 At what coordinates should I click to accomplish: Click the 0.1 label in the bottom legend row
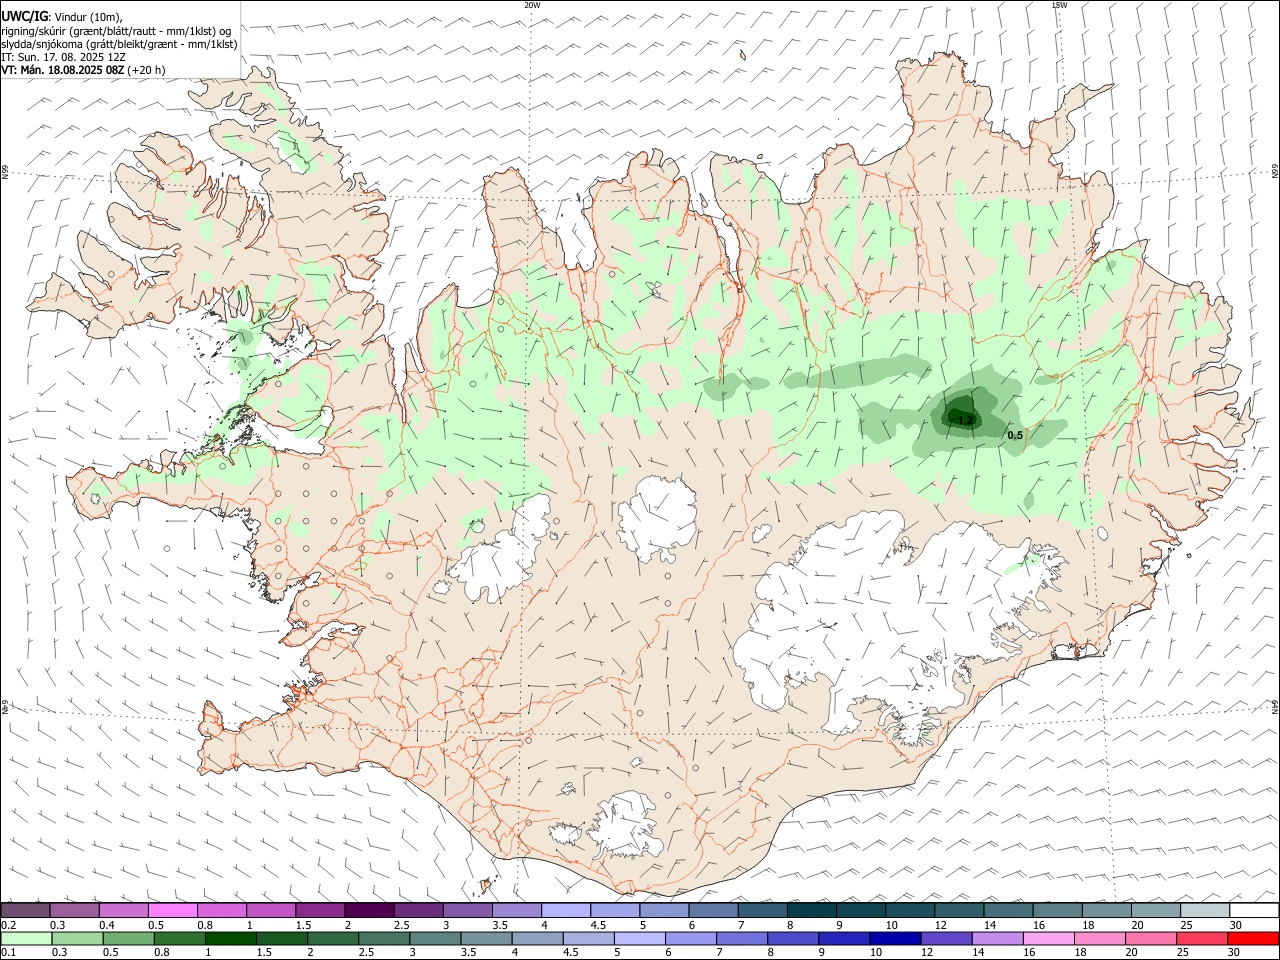8,953
